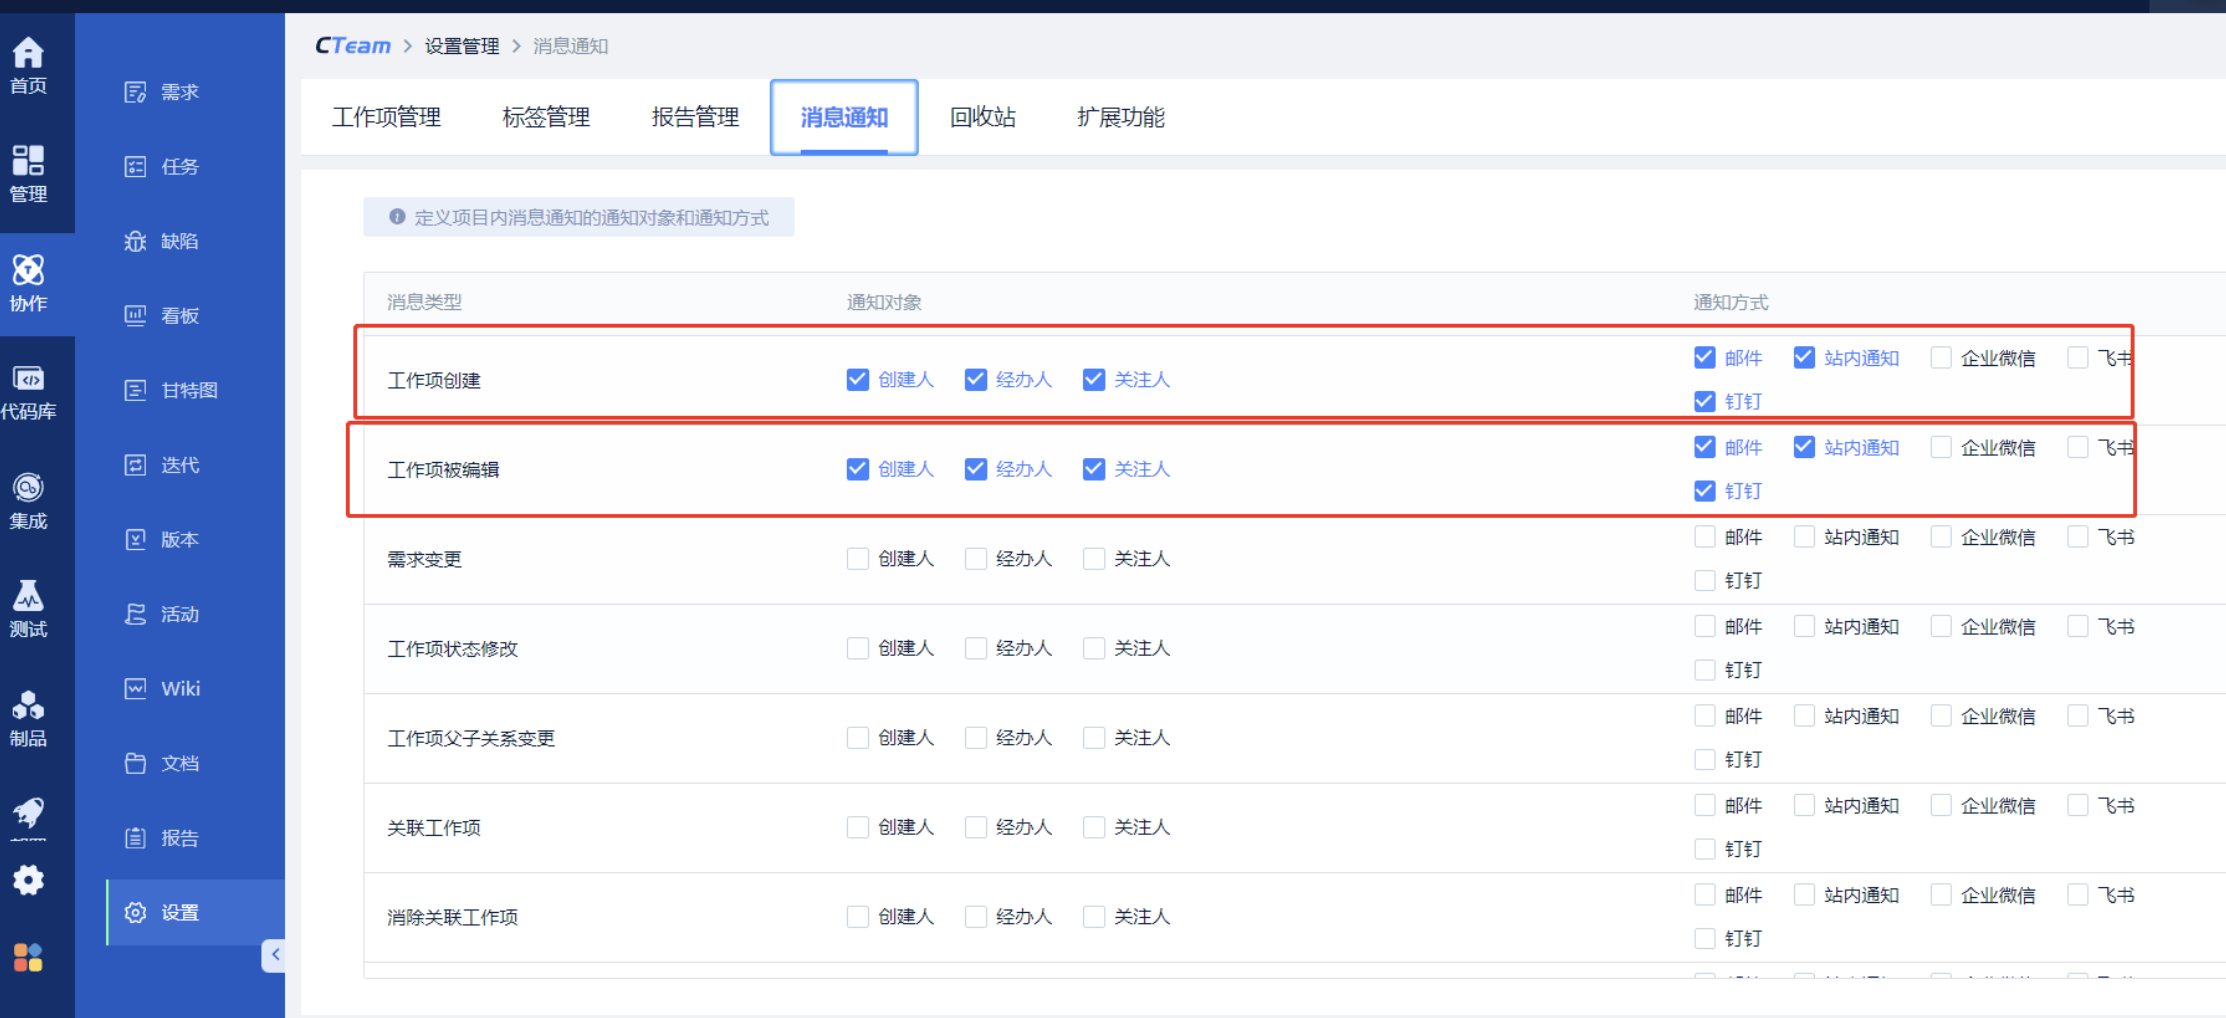Uncheck 站内通知 for 工作项创建

click(x=1804, y=358)
